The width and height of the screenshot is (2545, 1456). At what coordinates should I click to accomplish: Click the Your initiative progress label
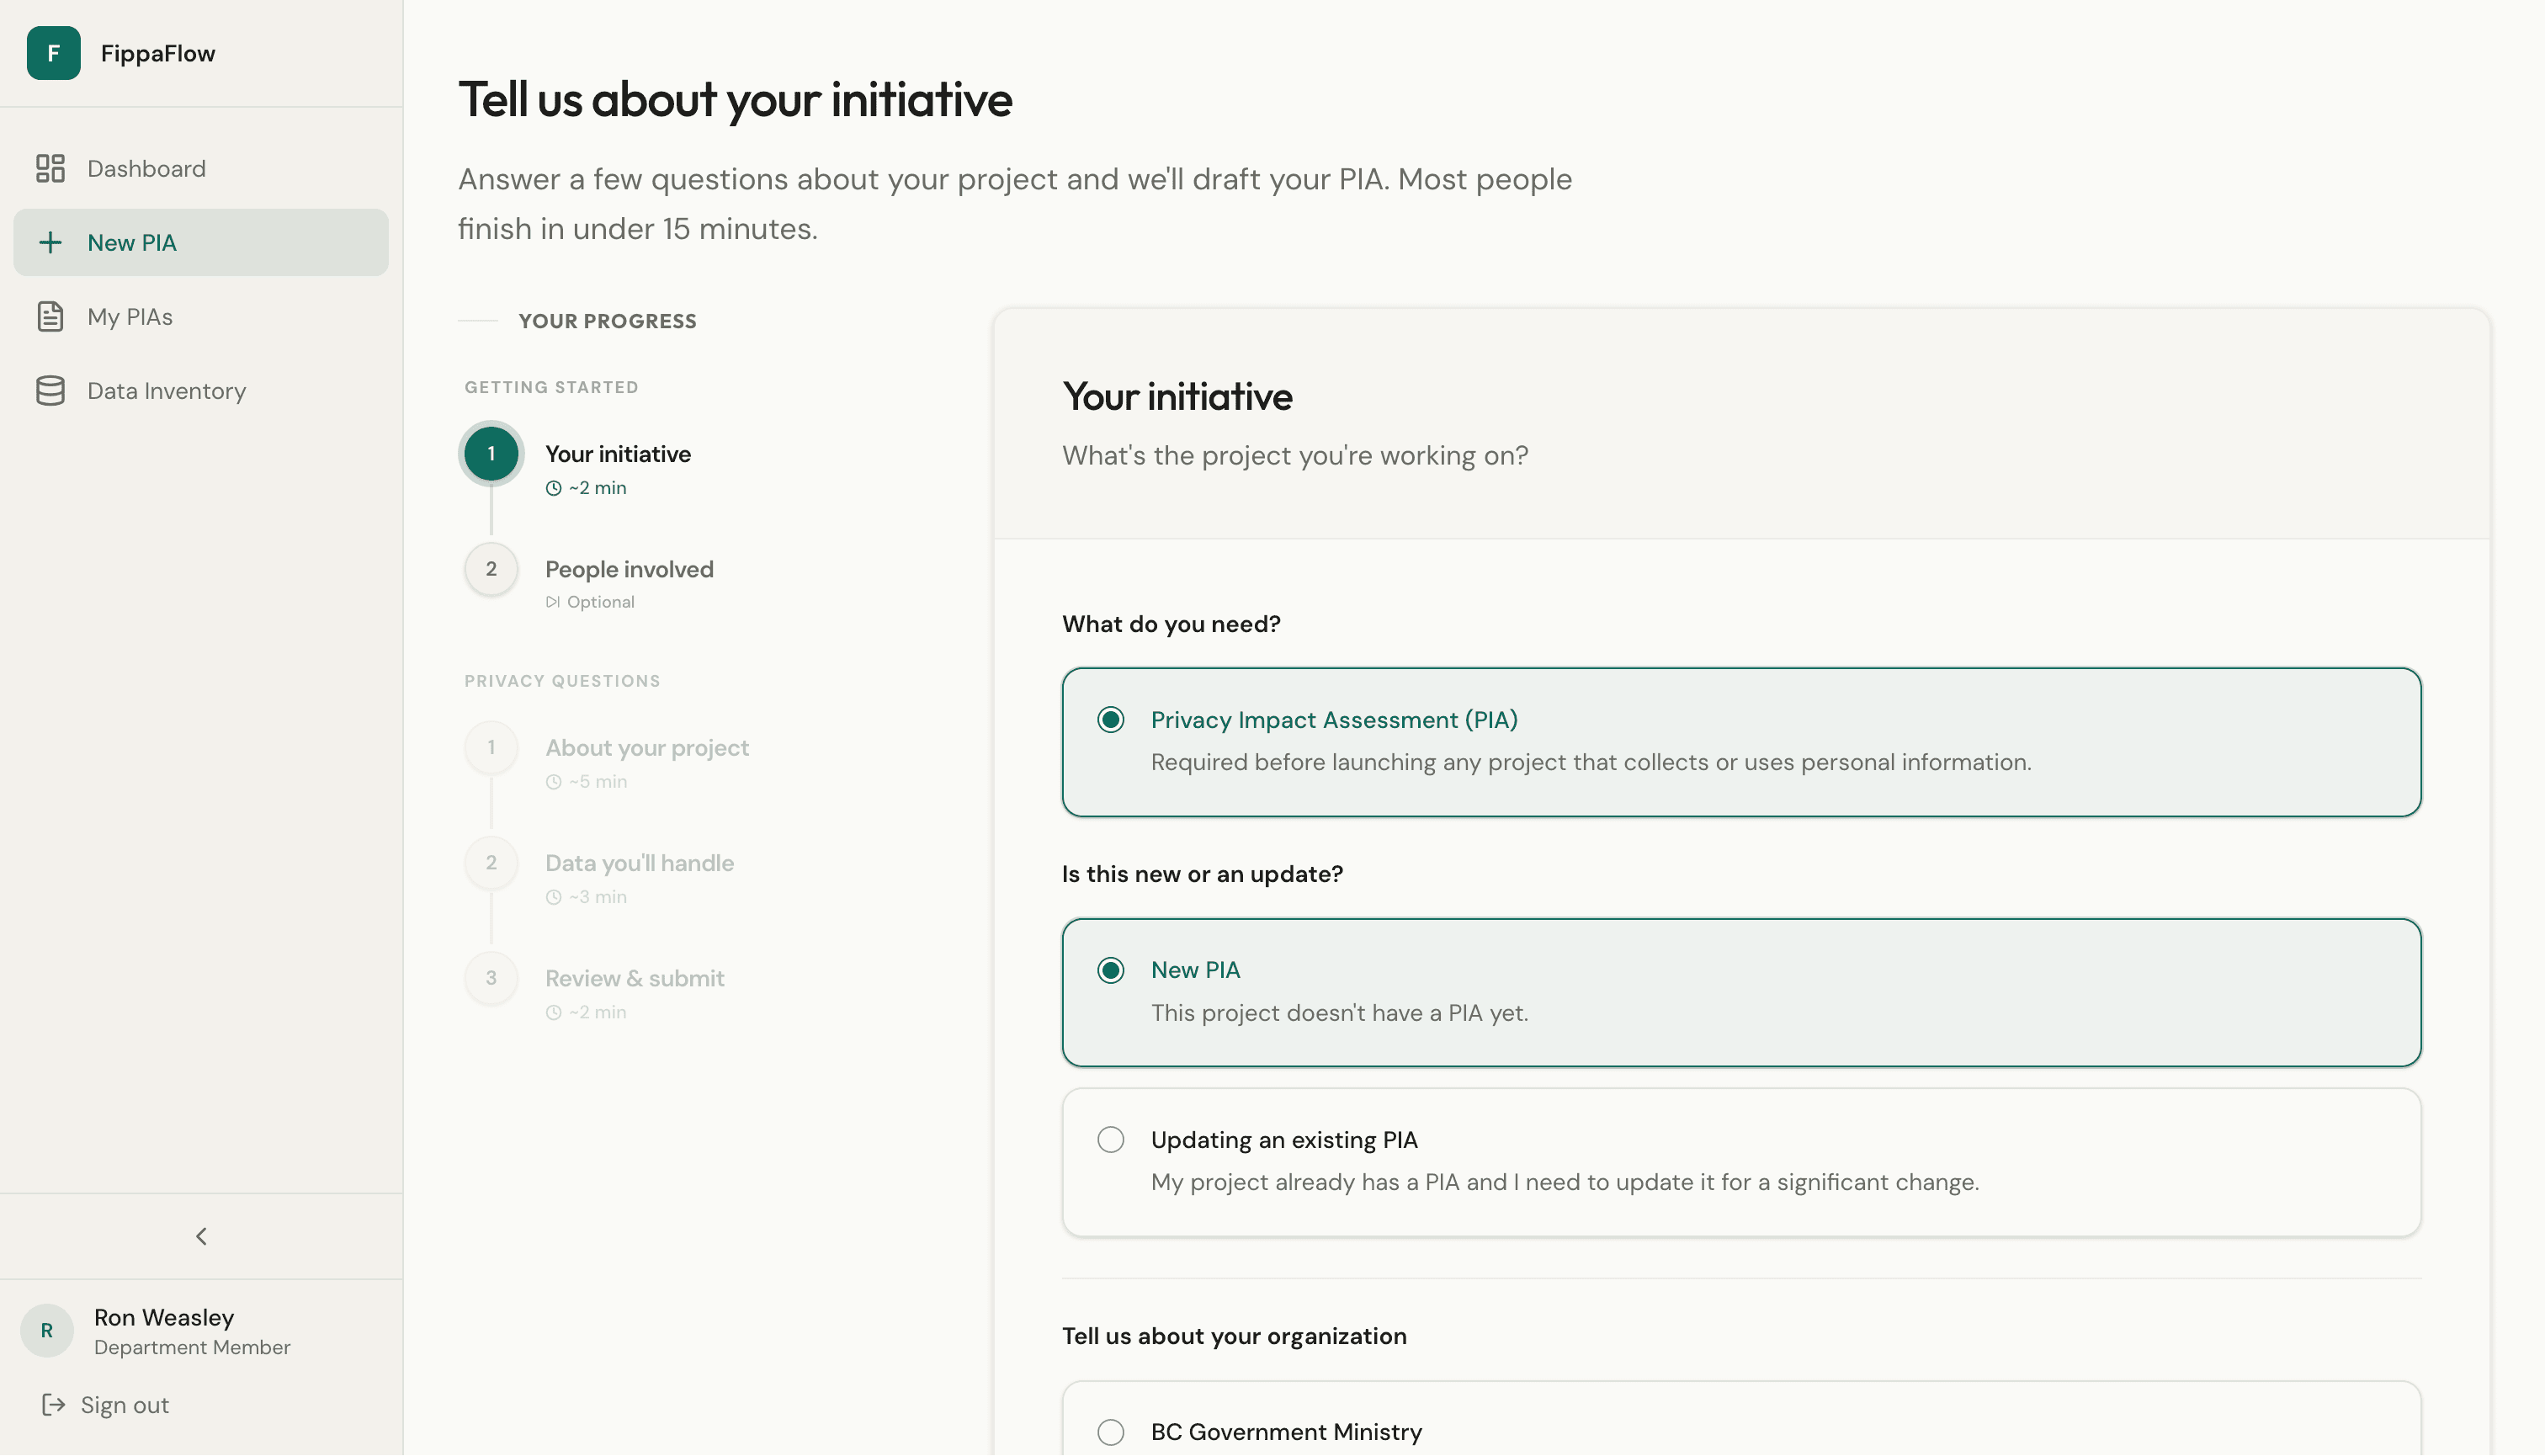pyautogui.click(x=618, y=453)
